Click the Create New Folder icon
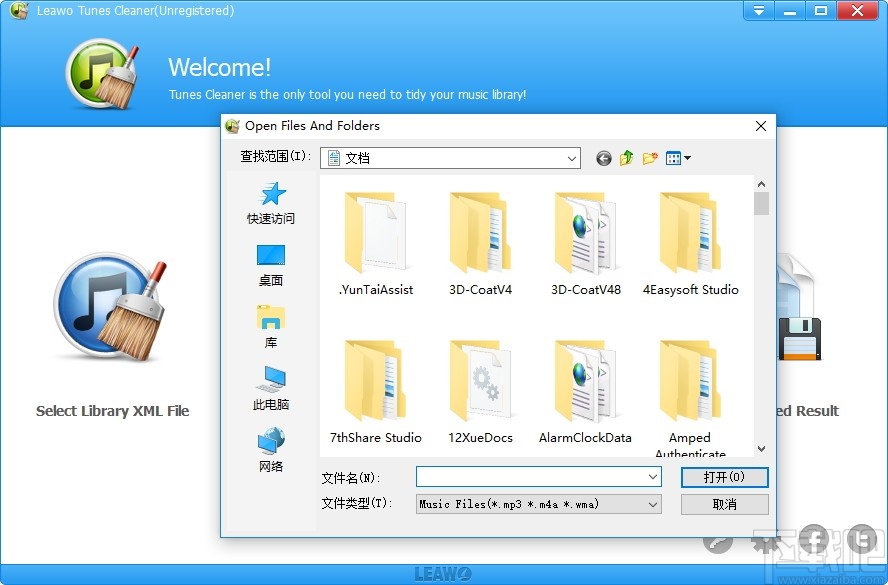 click(x=650, y=157)
